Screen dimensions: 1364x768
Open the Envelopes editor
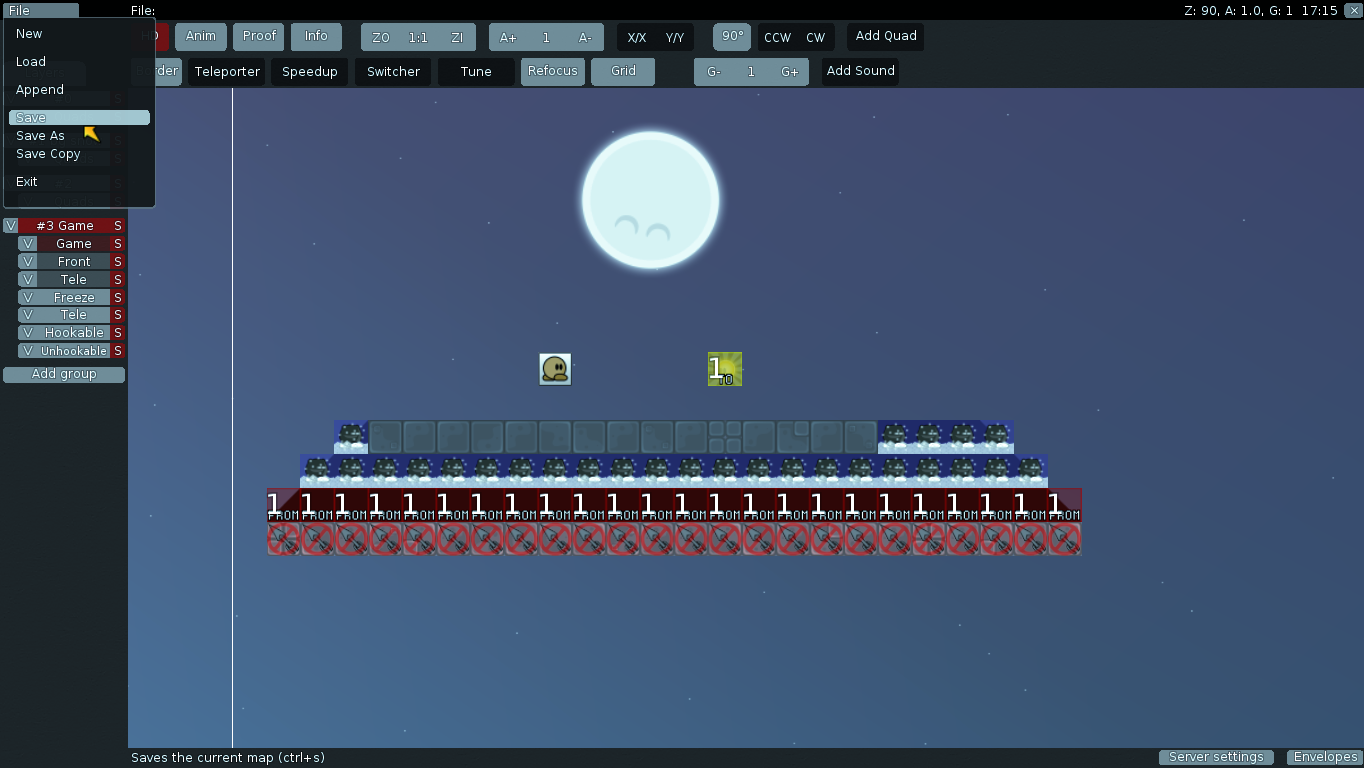(1325, 757)
